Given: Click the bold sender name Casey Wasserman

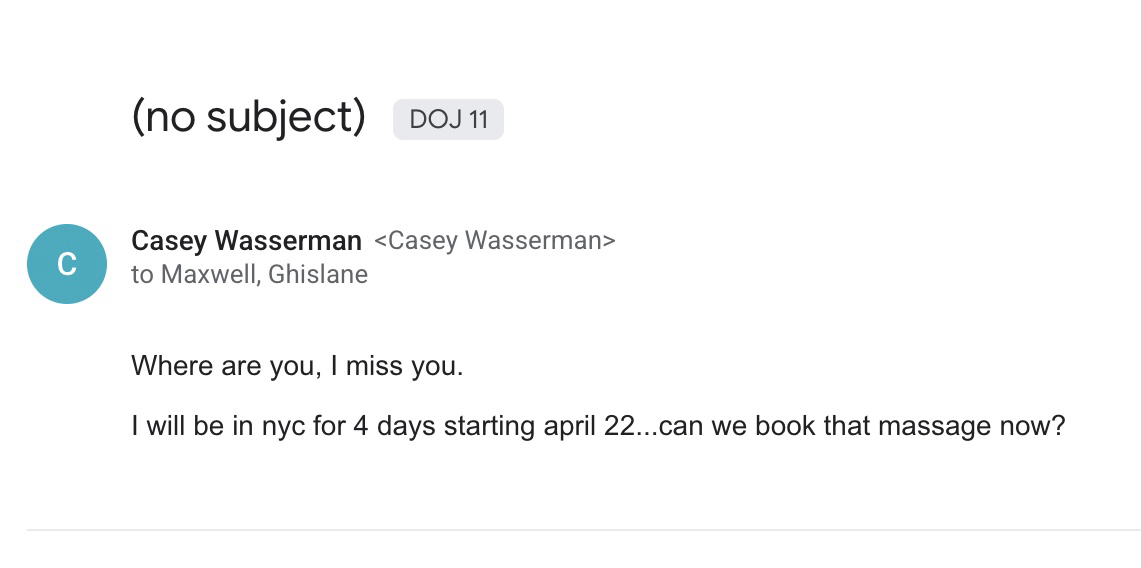Looking at the screenshot, I should (246, 241).
